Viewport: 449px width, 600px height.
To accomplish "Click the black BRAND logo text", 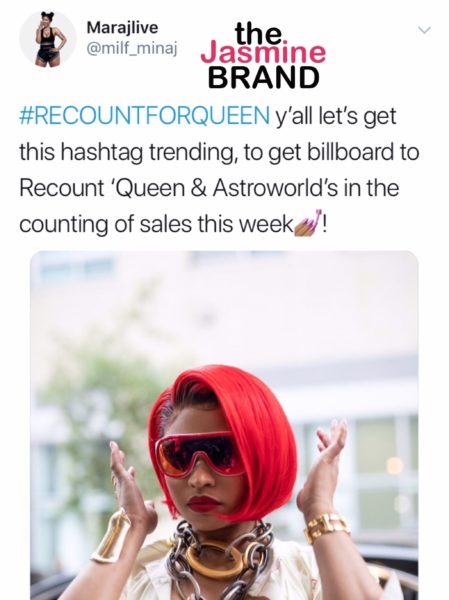I will point(263,78).
